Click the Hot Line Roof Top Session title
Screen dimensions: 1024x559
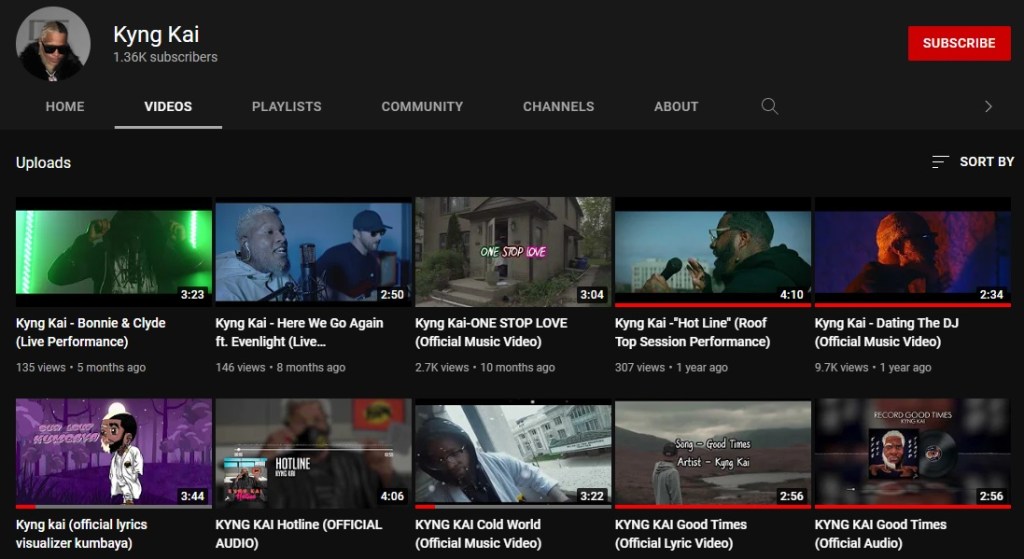(x=692, y=332)
